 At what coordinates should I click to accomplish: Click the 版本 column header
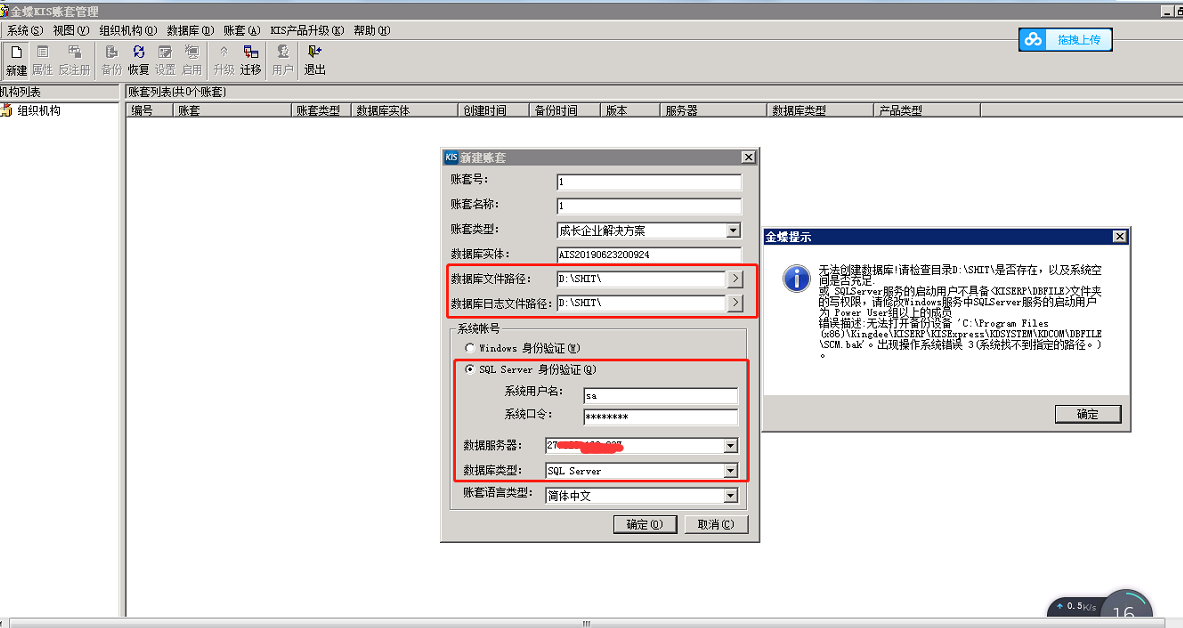tap(630, 110)
